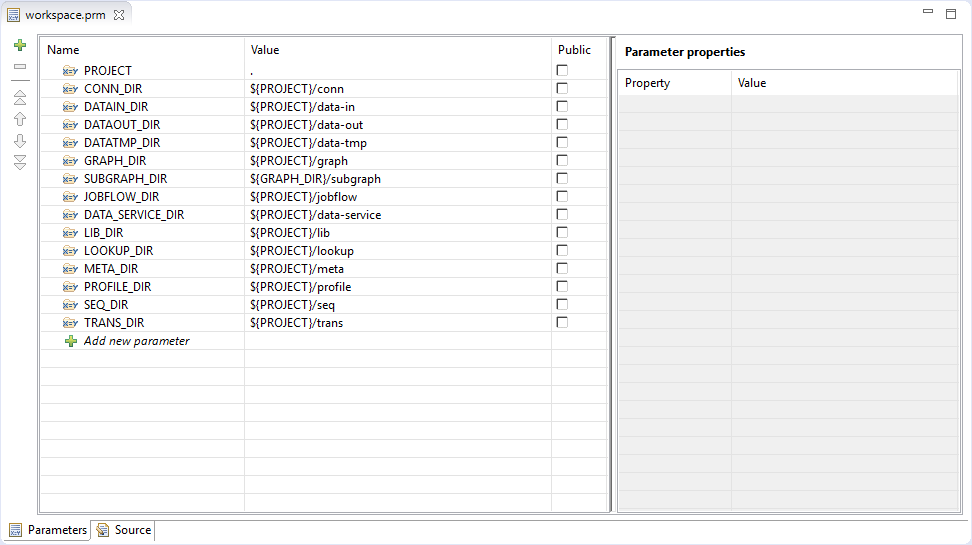The width and height of the screenshot is (972, 545).
Task: Click the move to bottom arrow icon
Action: pos(19,162)
